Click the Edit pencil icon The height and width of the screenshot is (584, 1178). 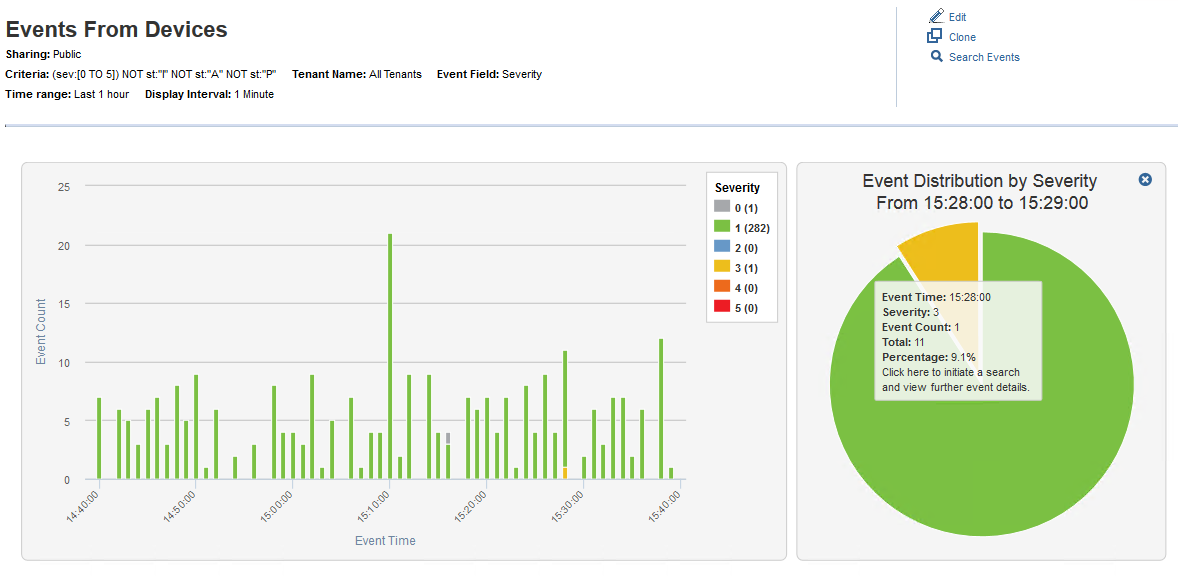tap(935, 16)
